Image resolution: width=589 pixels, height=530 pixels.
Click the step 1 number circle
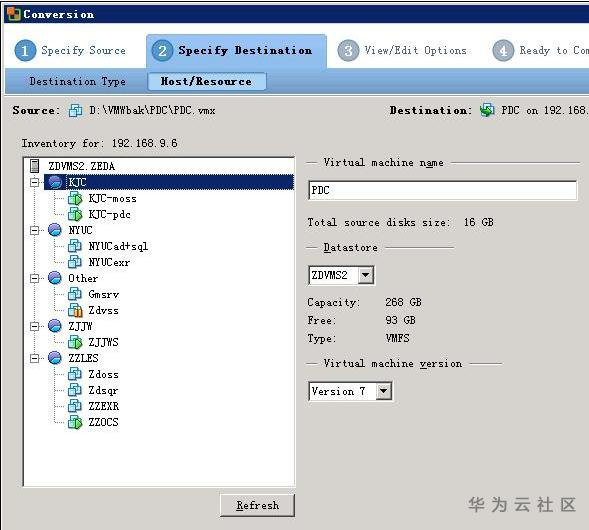pyautogui.click(x=25, y=51)
